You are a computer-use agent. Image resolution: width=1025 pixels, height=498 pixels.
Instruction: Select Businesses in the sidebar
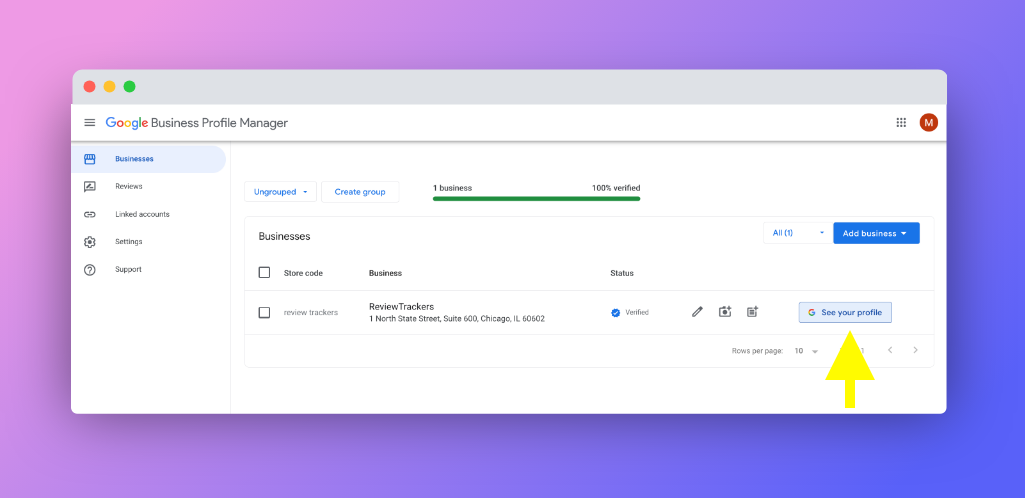(149, 159)
